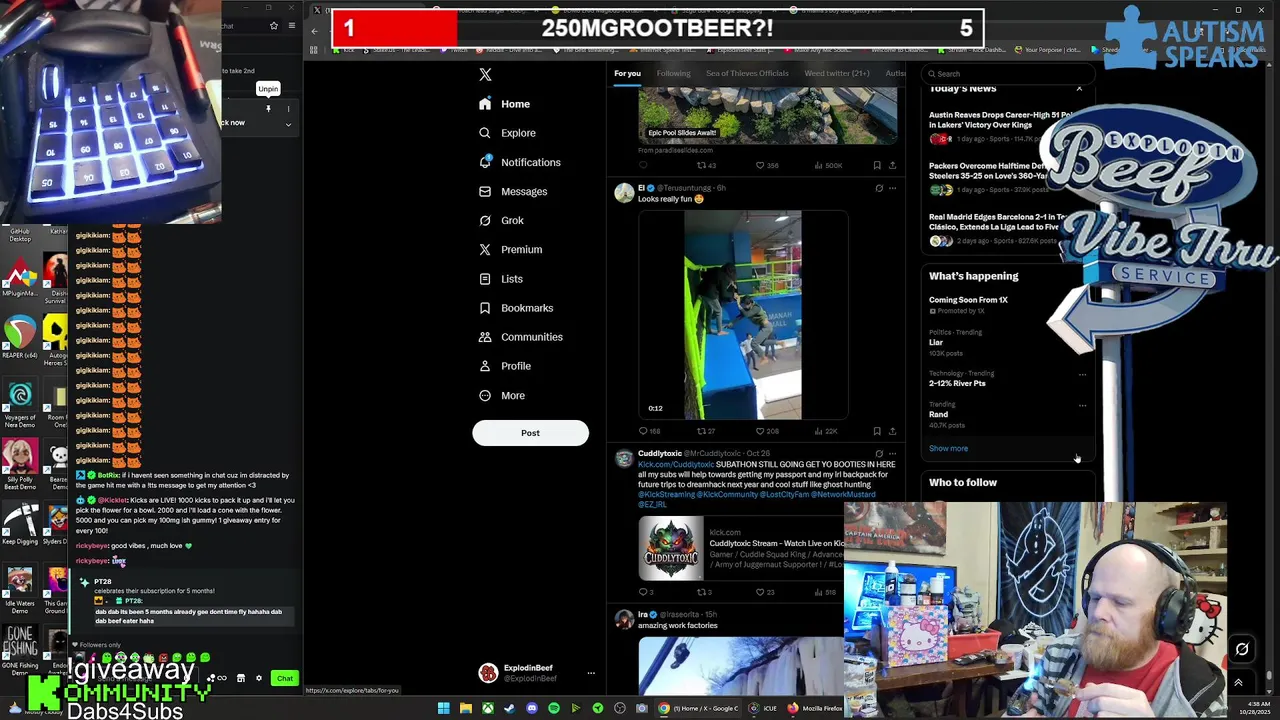Screen dimensions: 1280x720
Task: Click the Post button
Action: 530,433
